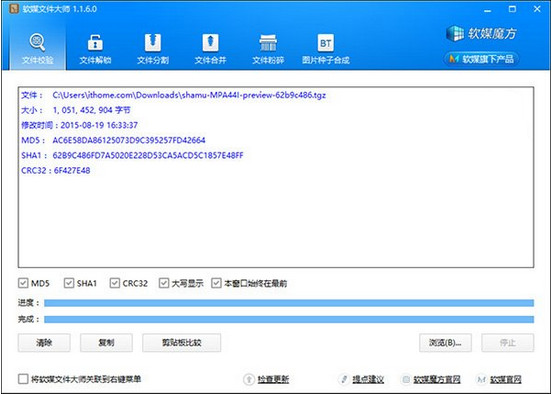The height and width of the screenshot is (394, 553).
Task: Enable 将软媒文件大师关联到右键菜单 checkbox
Action: click(x=23, y=379)
